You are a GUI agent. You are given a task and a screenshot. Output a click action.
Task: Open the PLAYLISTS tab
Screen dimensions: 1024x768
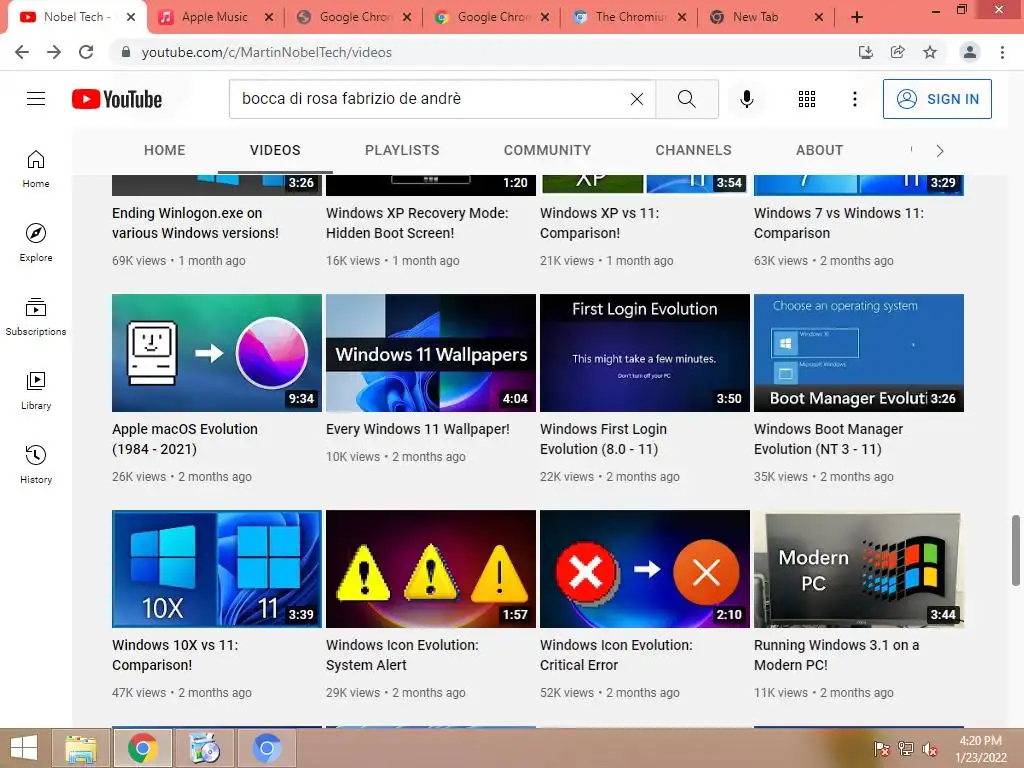pyautogui.click(x=402, y=150)
